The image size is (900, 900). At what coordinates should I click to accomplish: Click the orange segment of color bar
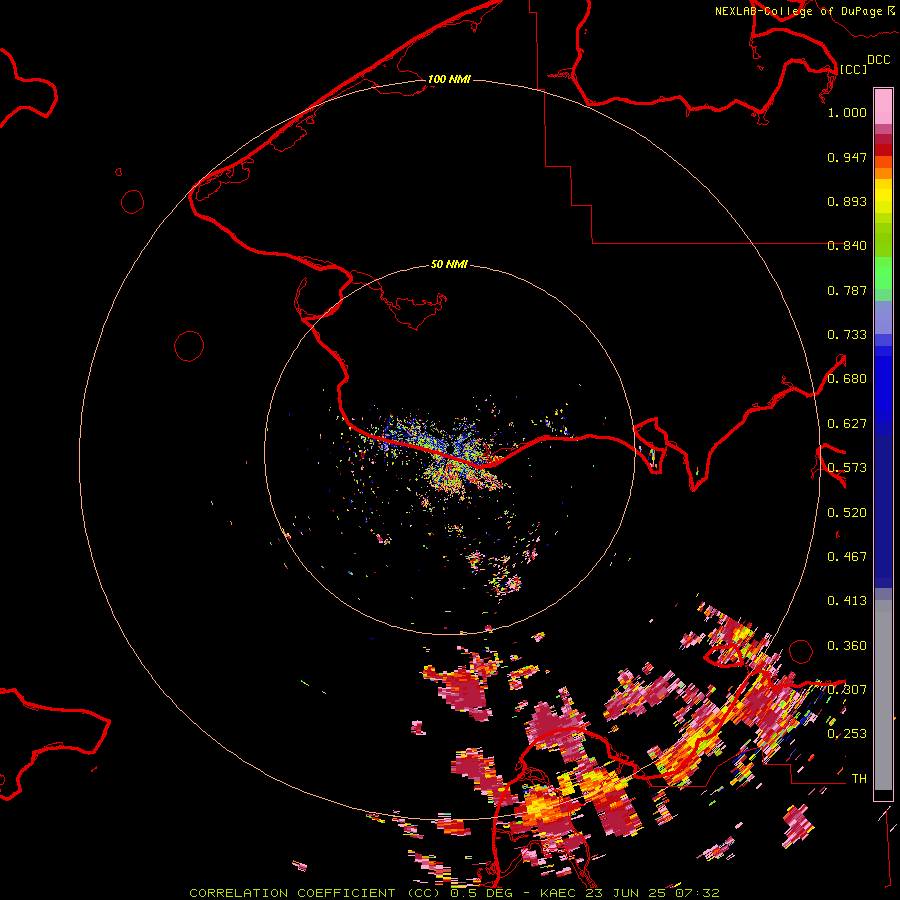(x=883, y=173)
